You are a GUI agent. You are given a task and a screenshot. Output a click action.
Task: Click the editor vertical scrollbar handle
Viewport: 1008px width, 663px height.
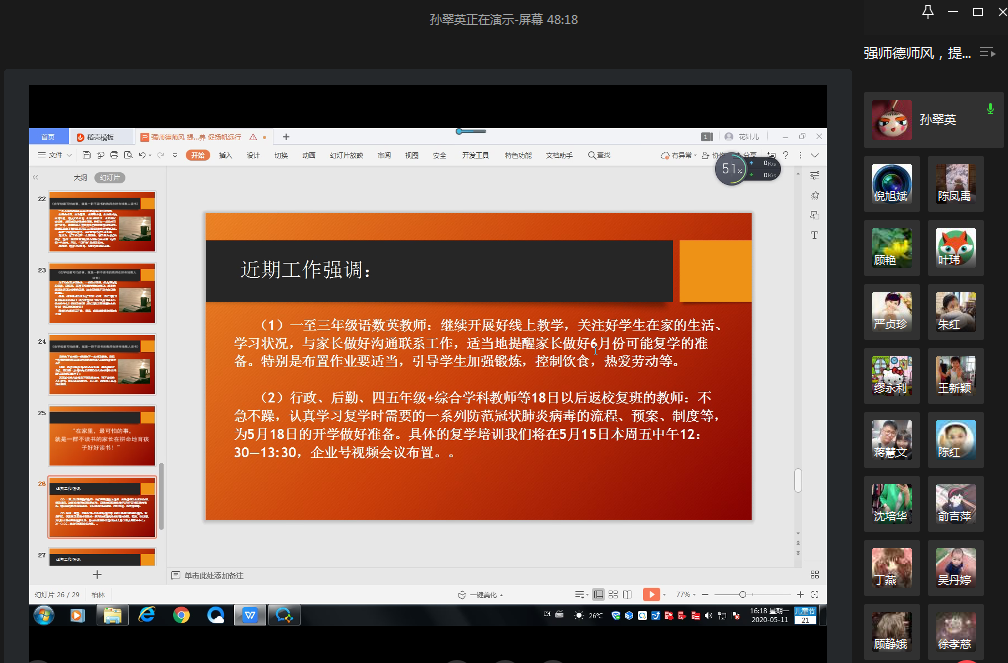coord(798,480)
